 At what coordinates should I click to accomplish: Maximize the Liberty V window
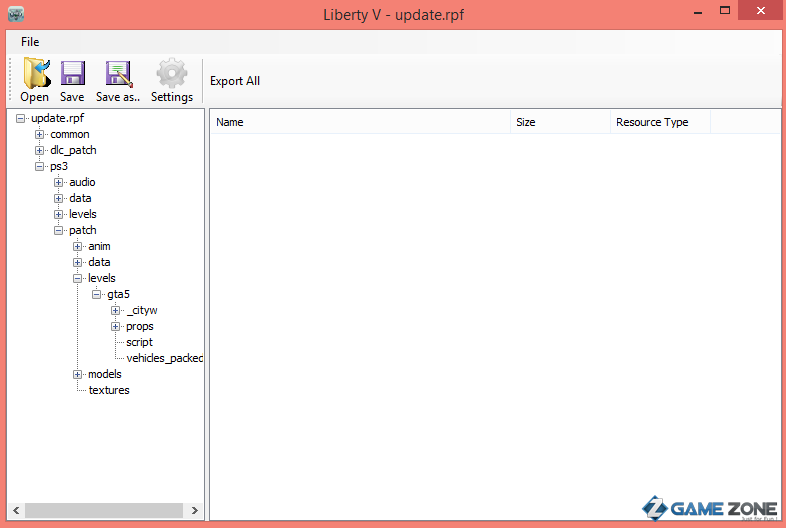725,11
